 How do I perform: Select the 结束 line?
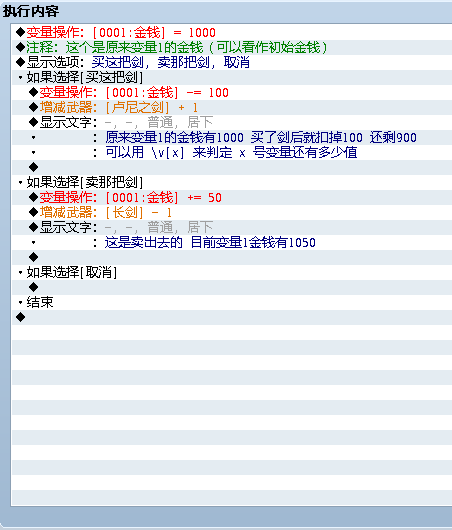point(232,302)
